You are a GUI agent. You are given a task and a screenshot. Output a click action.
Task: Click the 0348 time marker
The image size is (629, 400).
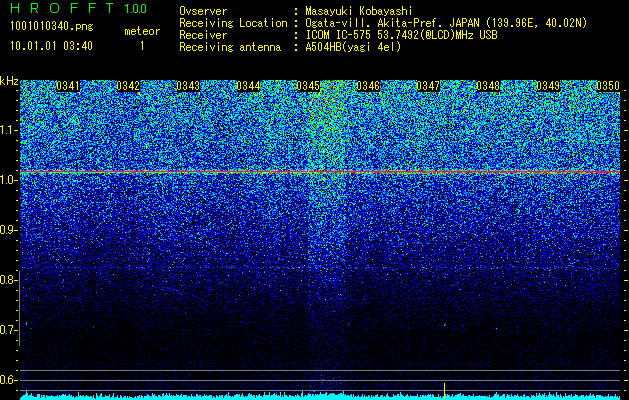[488, 86]
